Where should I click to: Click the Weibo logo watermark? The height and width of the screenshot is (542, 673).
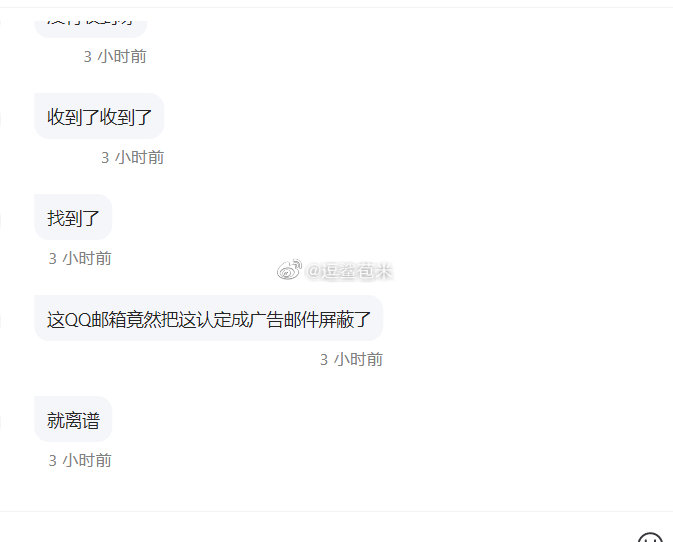pos(289,269)
